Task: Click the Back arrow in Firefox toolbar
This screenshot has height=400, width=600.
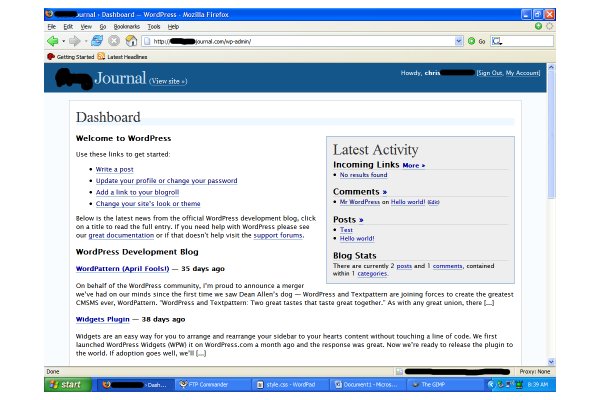Action: pyautogui.click(x=52, y=41)
